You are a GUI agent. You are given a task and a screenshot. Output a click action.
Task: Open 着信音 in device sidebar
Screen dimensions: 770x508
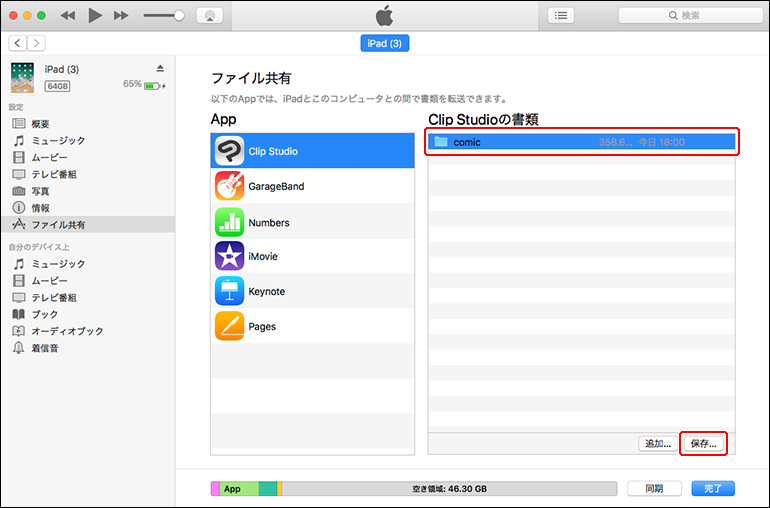coord(87,348)
